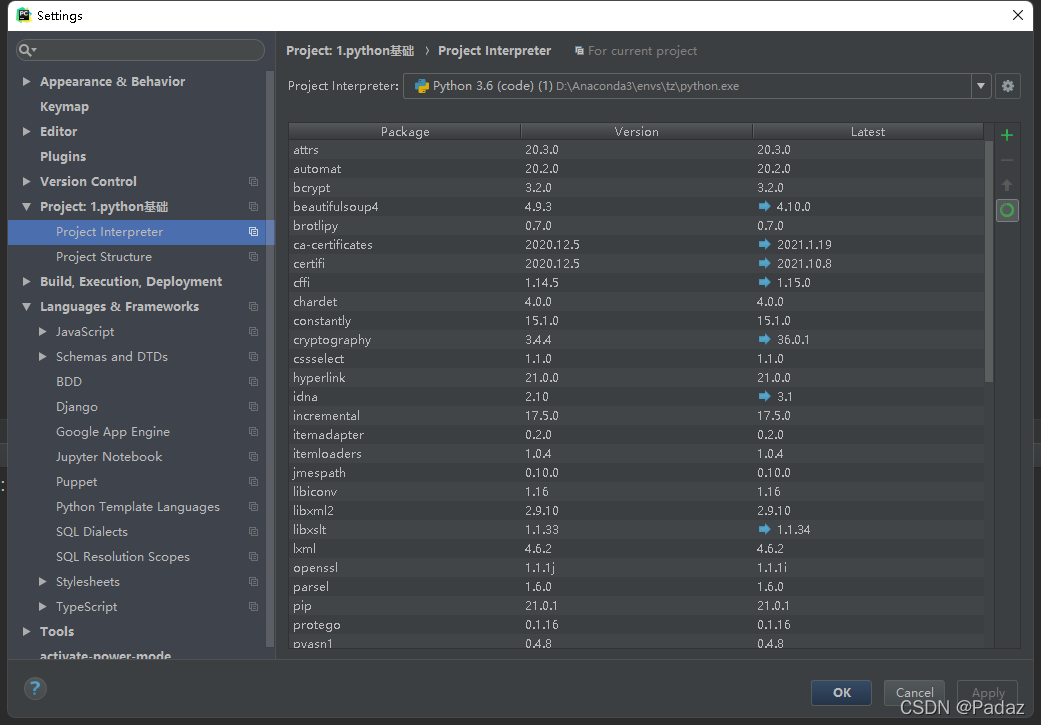Click the project-level icon beside Project Structure
Image resolution: width=1041 pixels, height=725 pixels.
point(253,256)
